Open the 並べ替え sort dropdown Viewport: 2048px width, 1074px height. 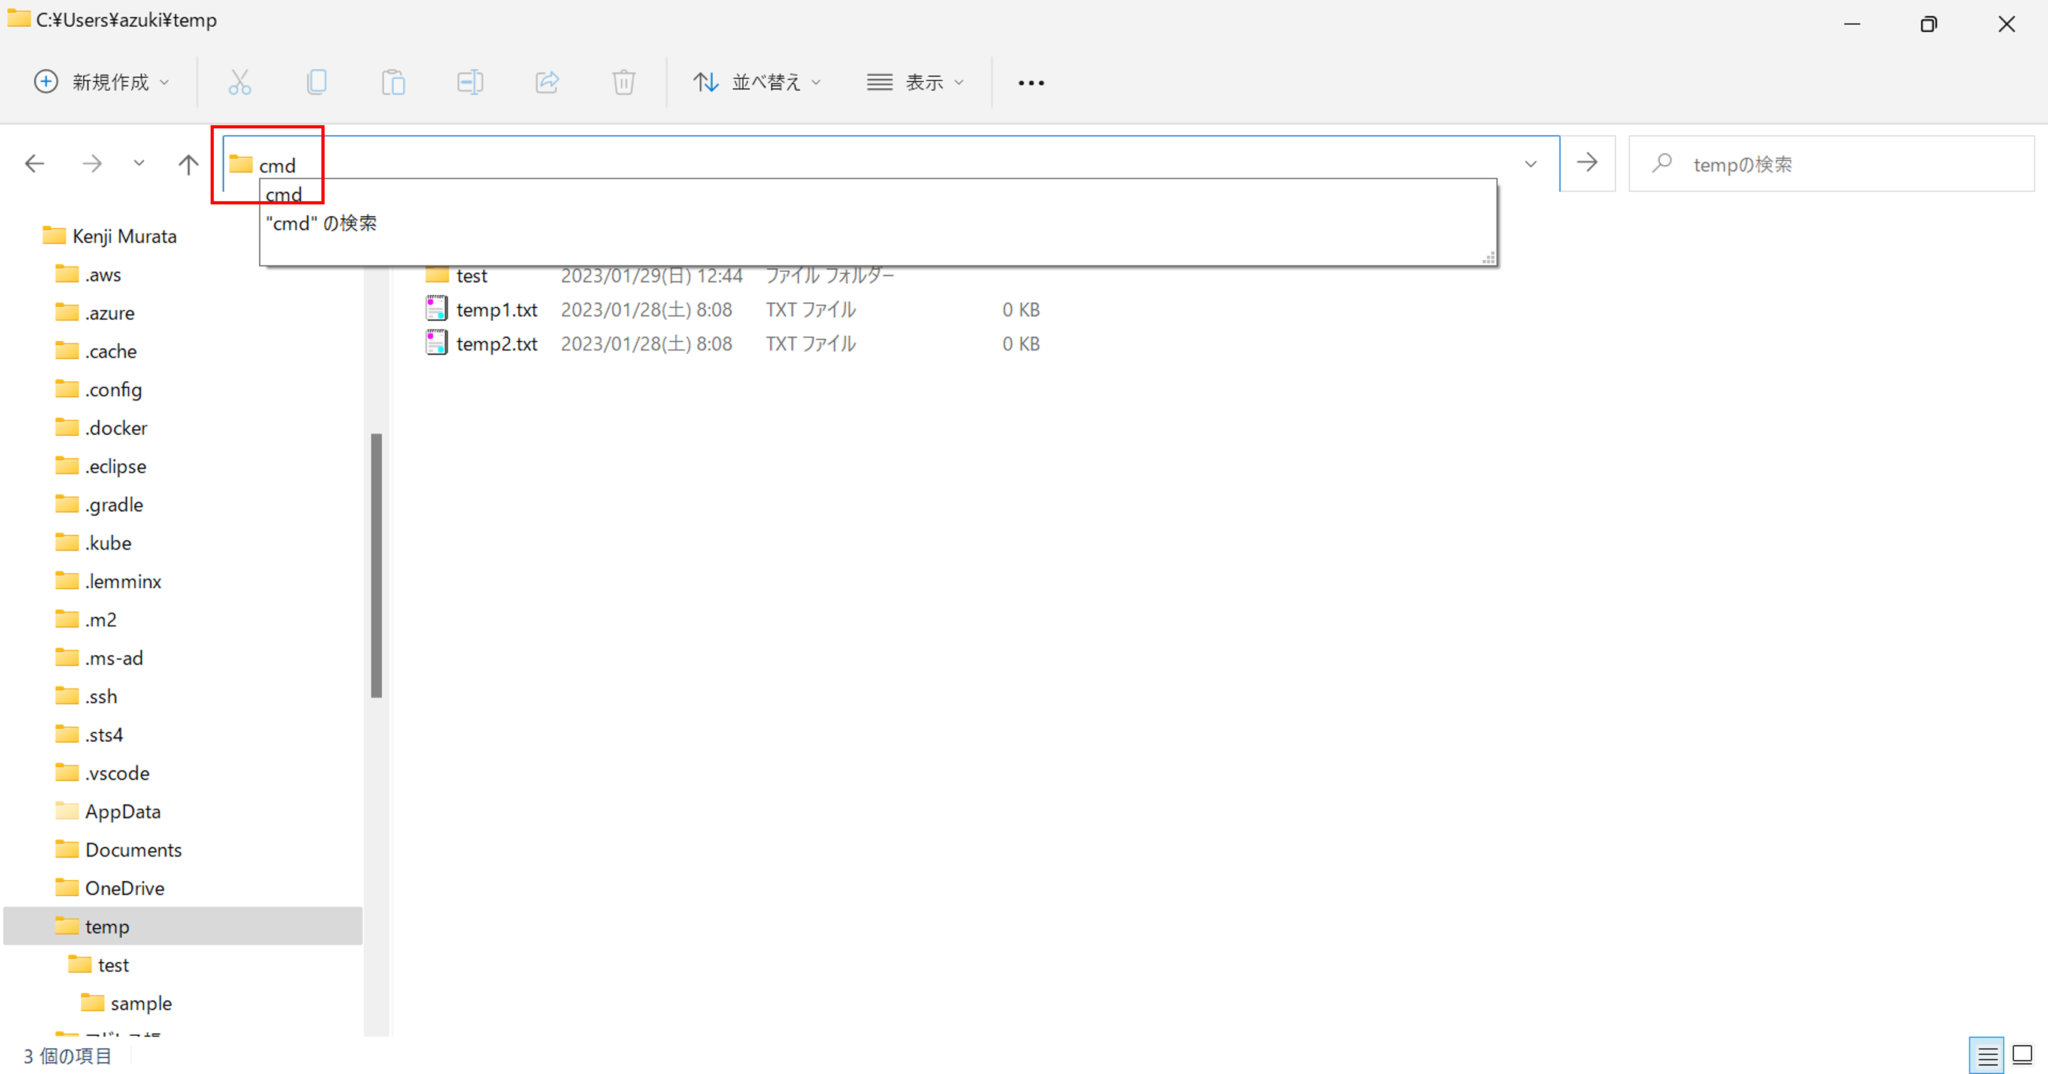757,82
